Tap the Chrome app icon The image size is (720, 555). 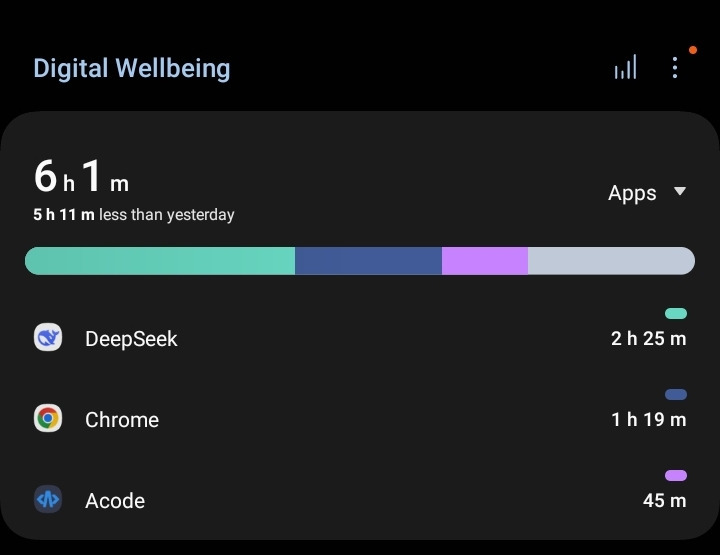coord(48,419)
